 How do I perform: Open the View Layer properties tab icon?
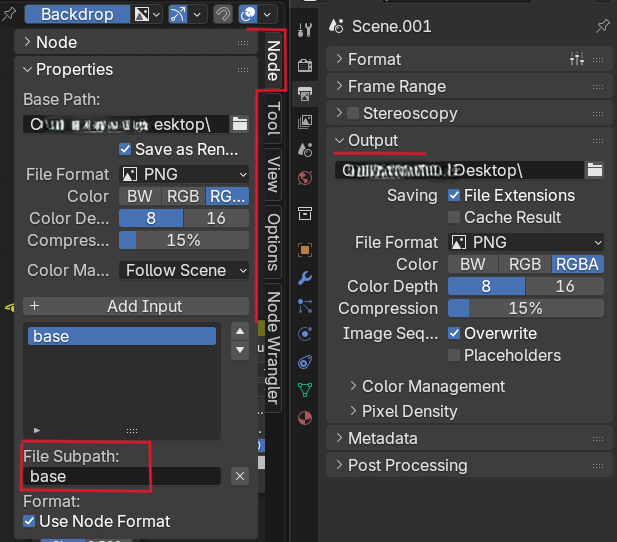306,122
